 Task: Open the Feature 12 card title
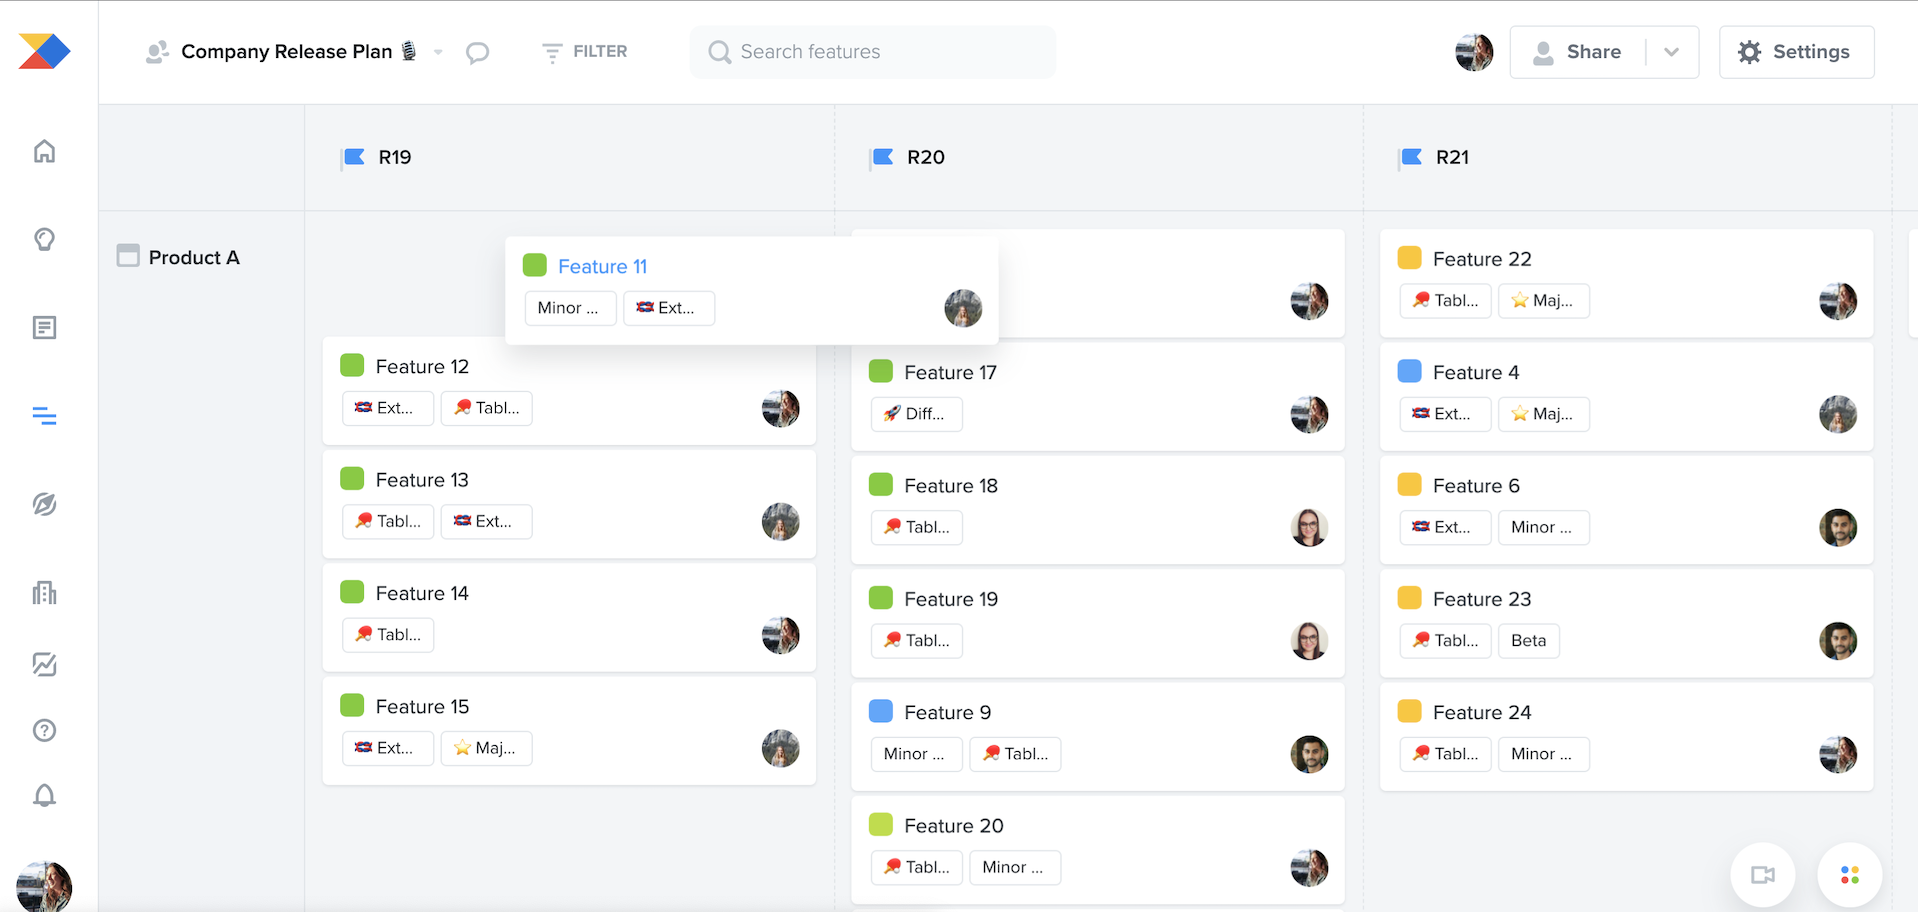(422, 366)
